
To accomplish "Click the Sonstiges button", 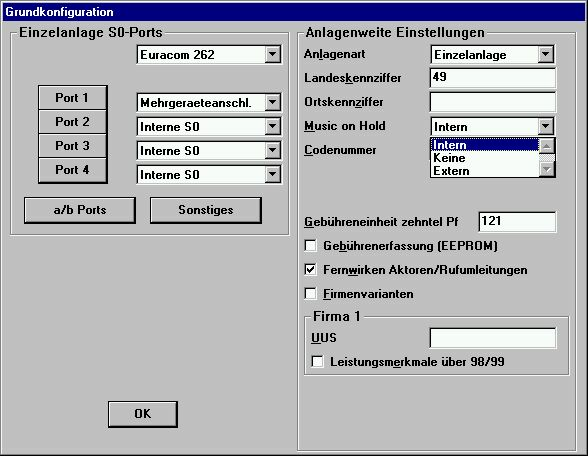I will point(206,210).
